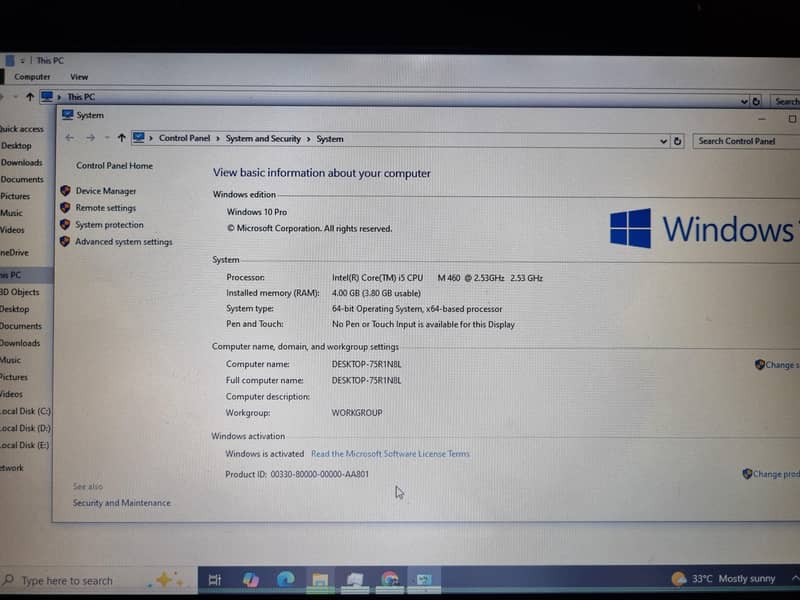Click Change settings link beside computer name

pos(777,365)
